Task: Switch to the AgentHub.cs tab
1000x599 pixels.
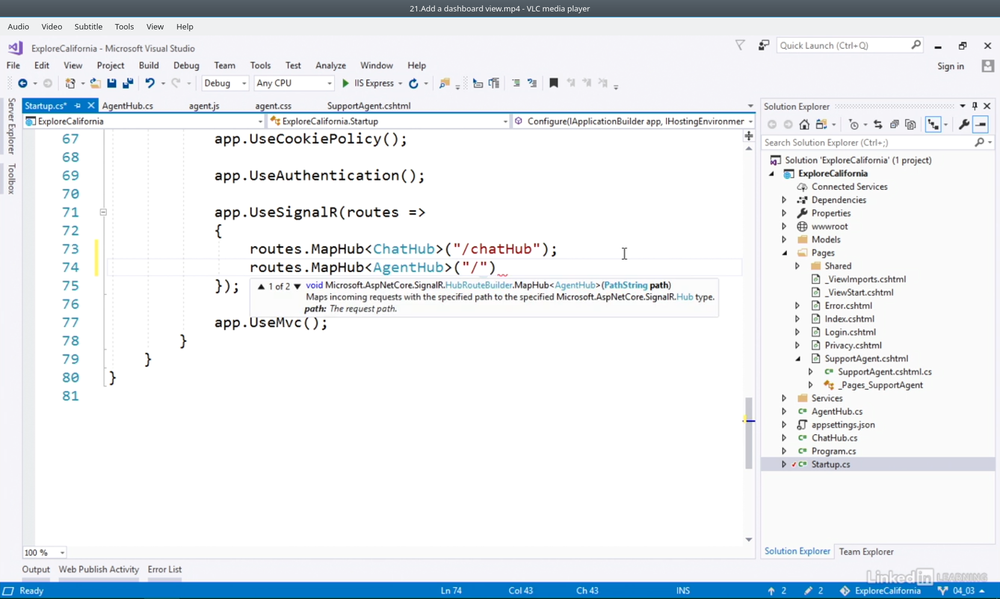Action: 127,106
